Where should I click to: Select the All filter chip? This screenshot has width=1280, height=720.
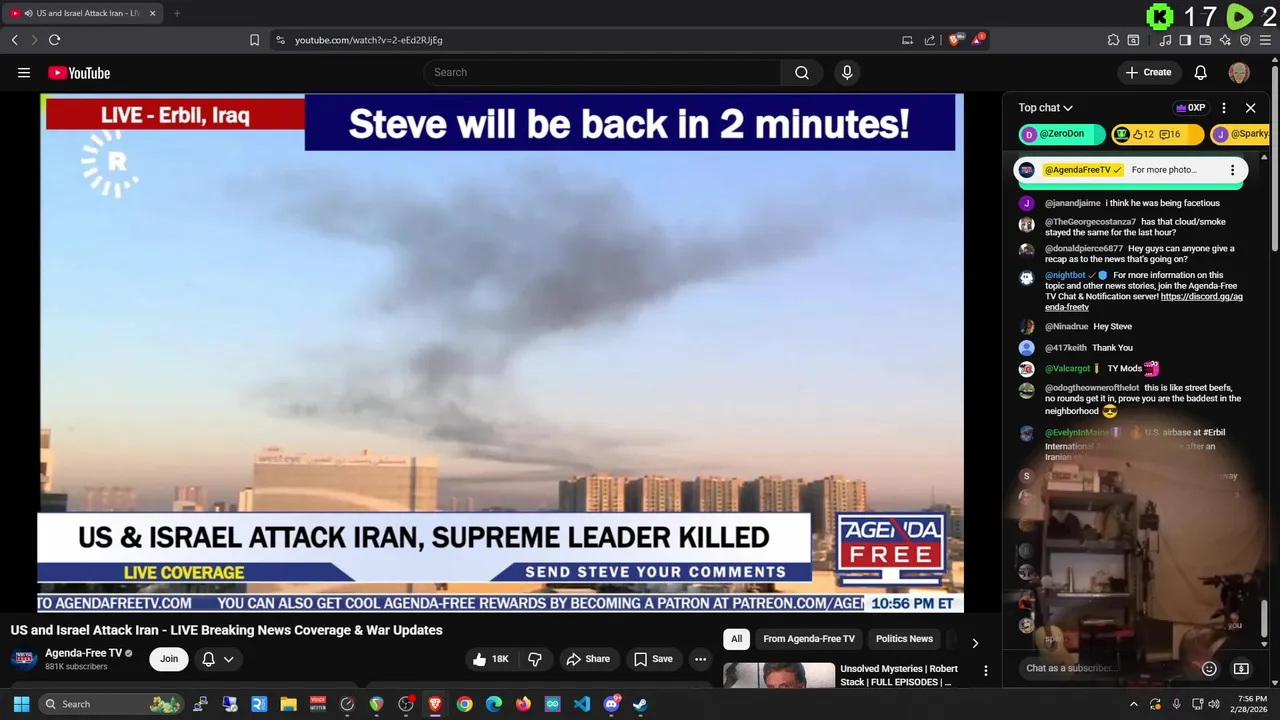coord(736,639)
